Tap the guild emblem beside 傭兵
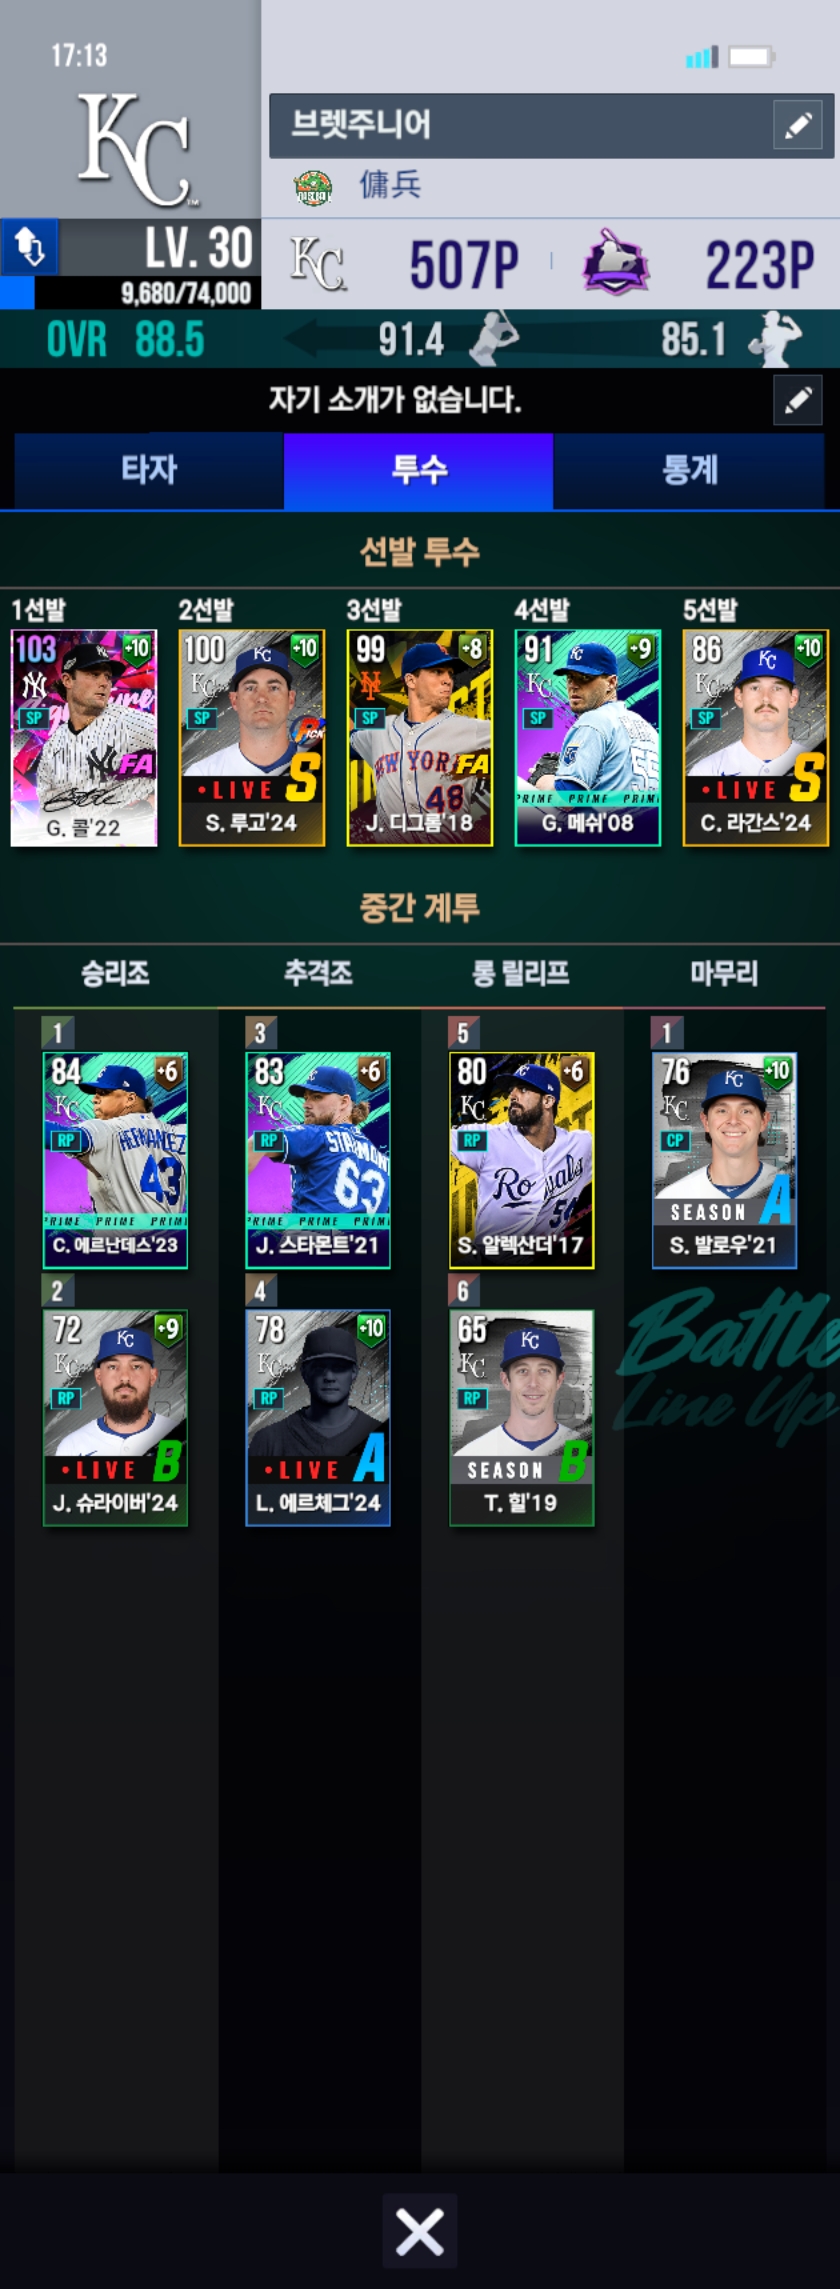Viewport: 840px width, 2289px height. tap(313, 186)
